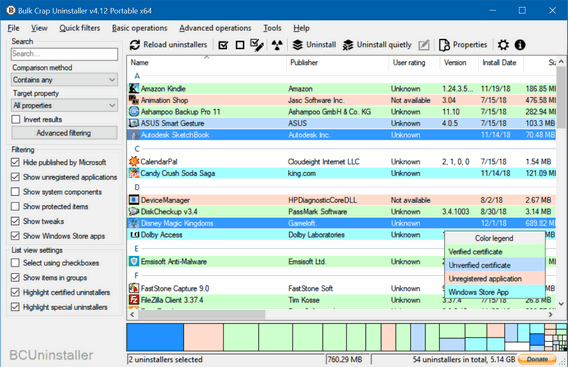
Task: Sort by the User rating column header
Action: tap(414, 62)
